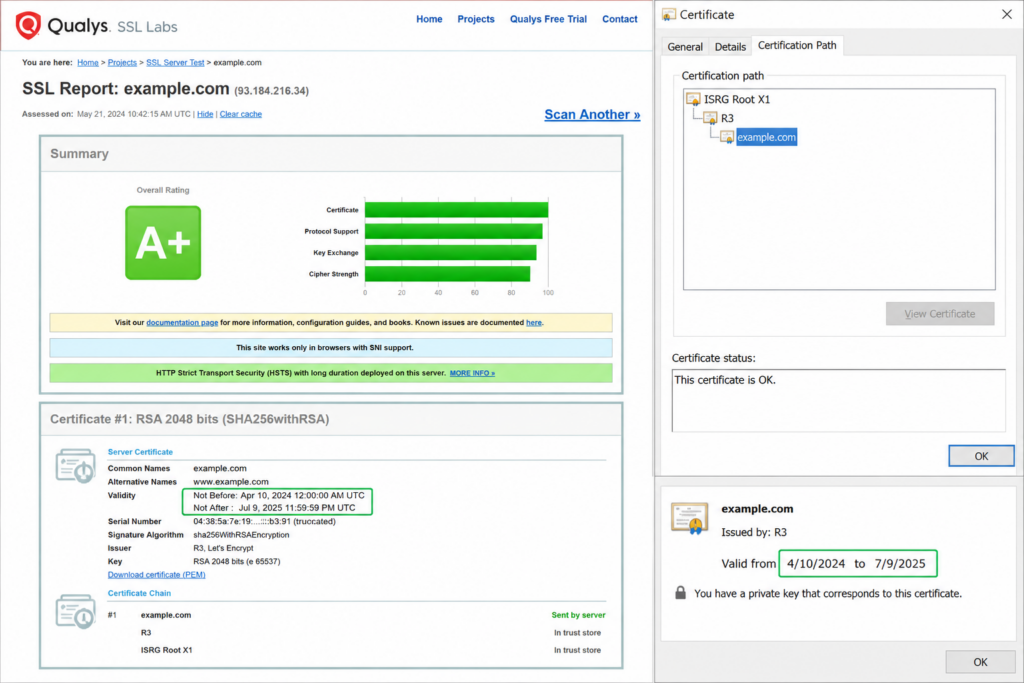Open the SSL Server Test breadcrumb link
This screenshot has width=1024, height=683.
pos(175,63)
